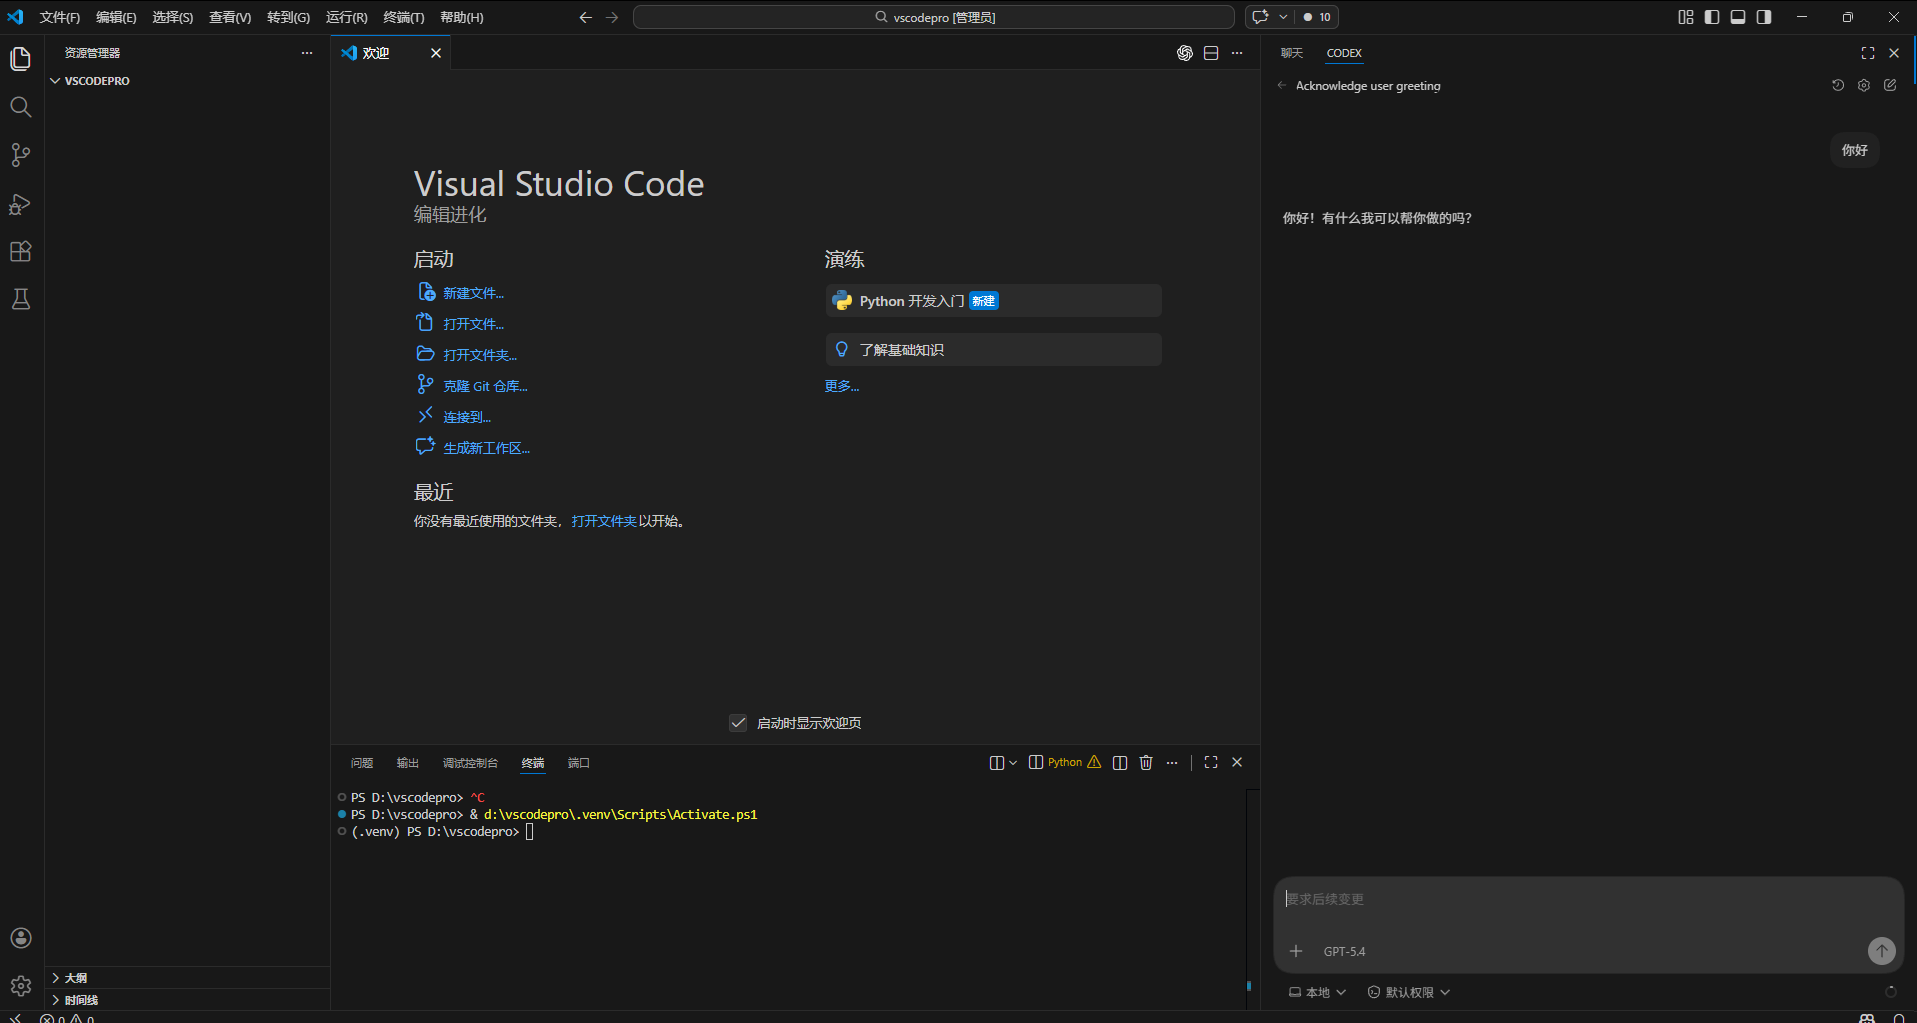Screen dimensions: 1917x1023
Task: Open the 了解基础知识 walkthrough
Action: 994,350
